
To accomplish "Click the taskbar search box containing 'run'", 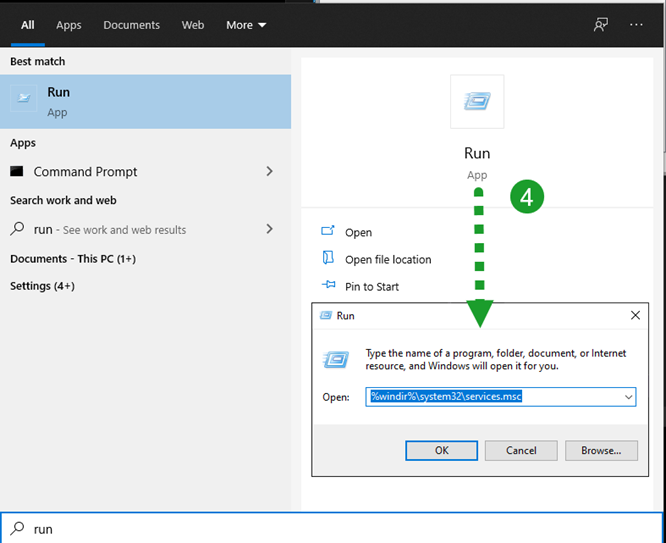I will tap(332, 528).
